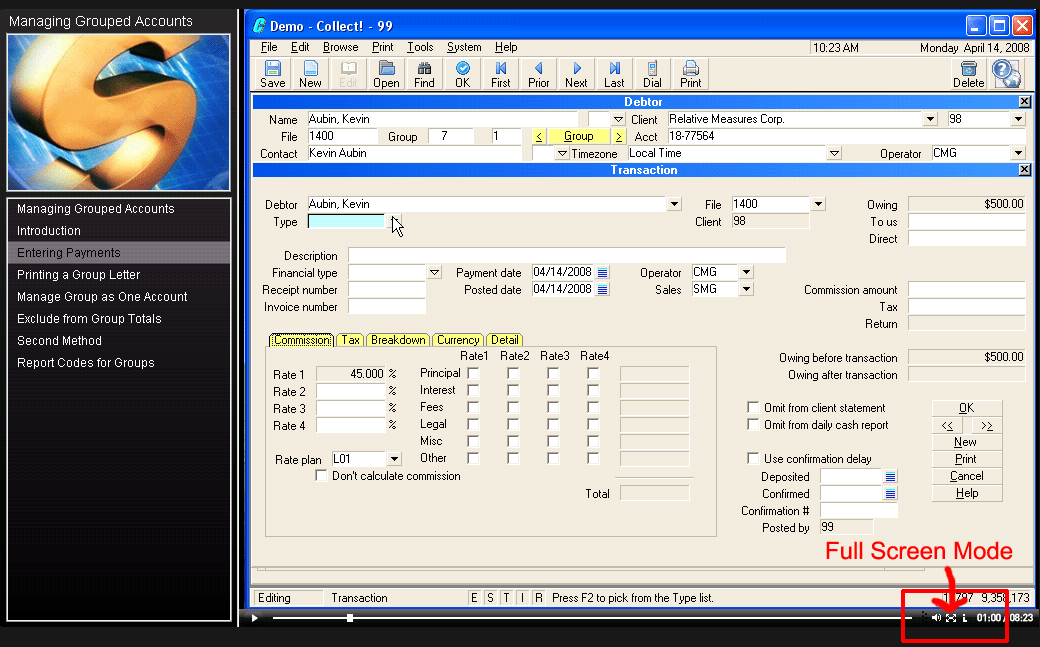The image size is (1040, 647).
Task: Open Deposited date calendar picker icon
Action: [x=890, y=476]
